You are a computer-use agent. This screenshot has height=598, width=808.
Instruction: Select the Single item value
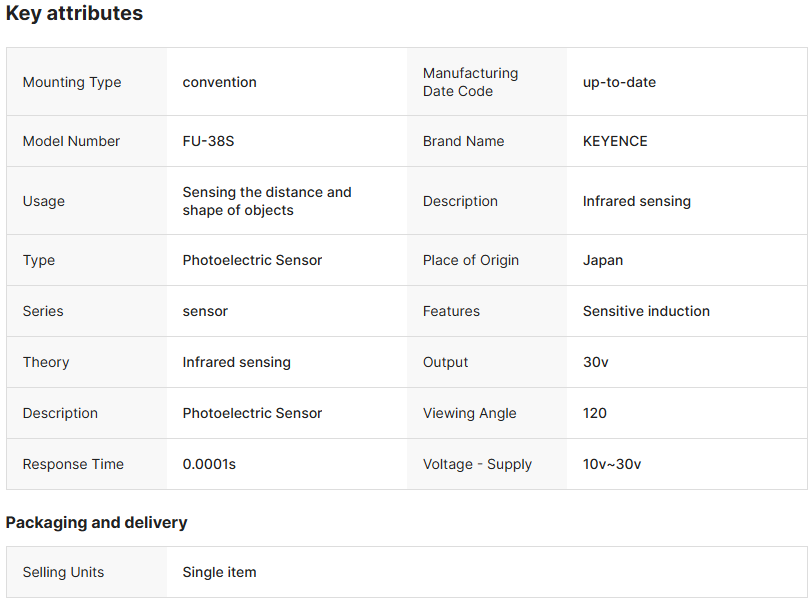219,572
